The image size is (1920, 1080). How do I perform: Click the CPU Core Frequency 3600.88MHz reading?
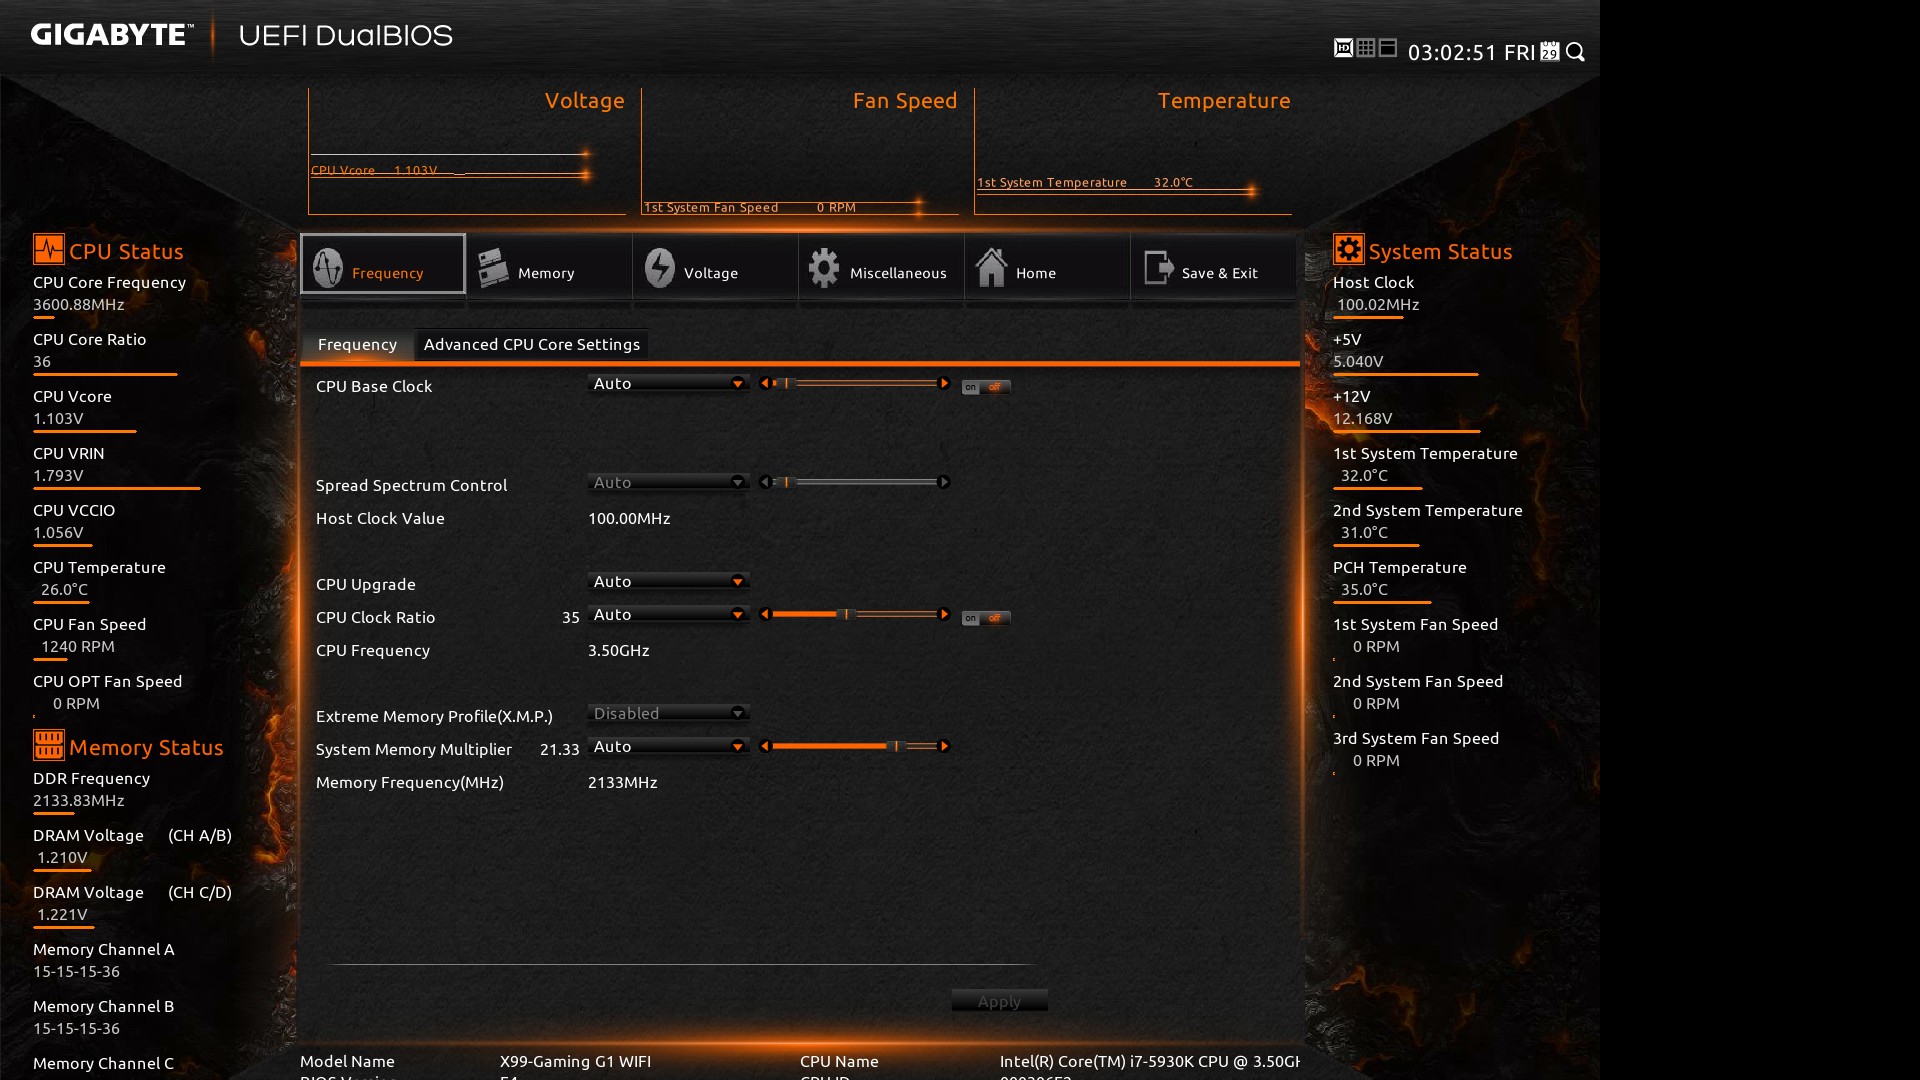click(x=79, y=304)
